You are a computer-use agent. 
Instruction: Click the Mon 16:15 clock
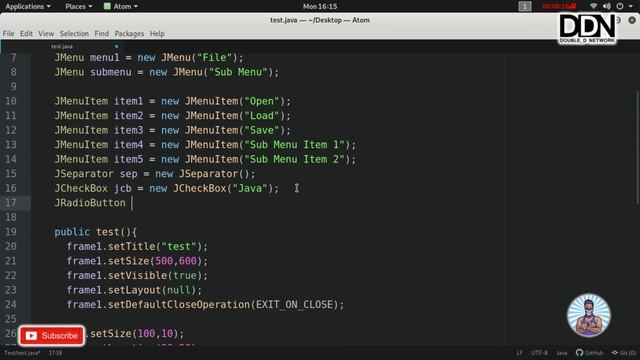click(320, 6)
